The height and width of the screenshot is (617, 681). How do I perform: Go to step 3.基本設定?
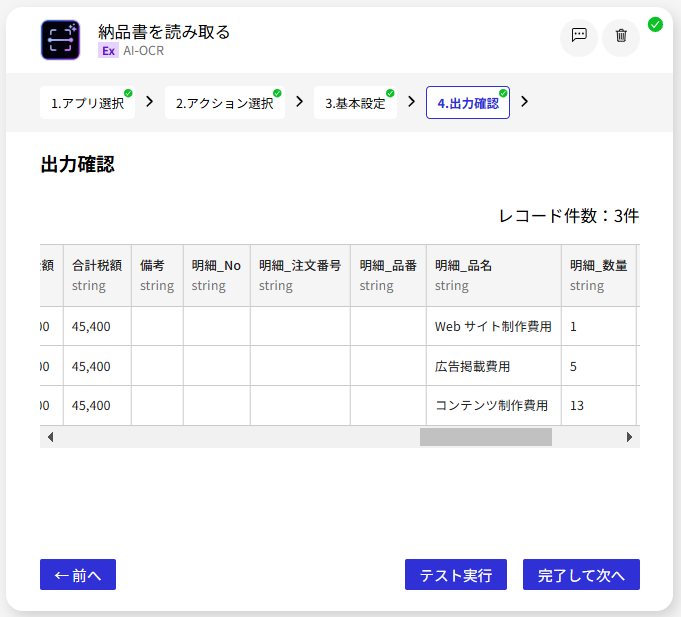click(x=355, y=103)
